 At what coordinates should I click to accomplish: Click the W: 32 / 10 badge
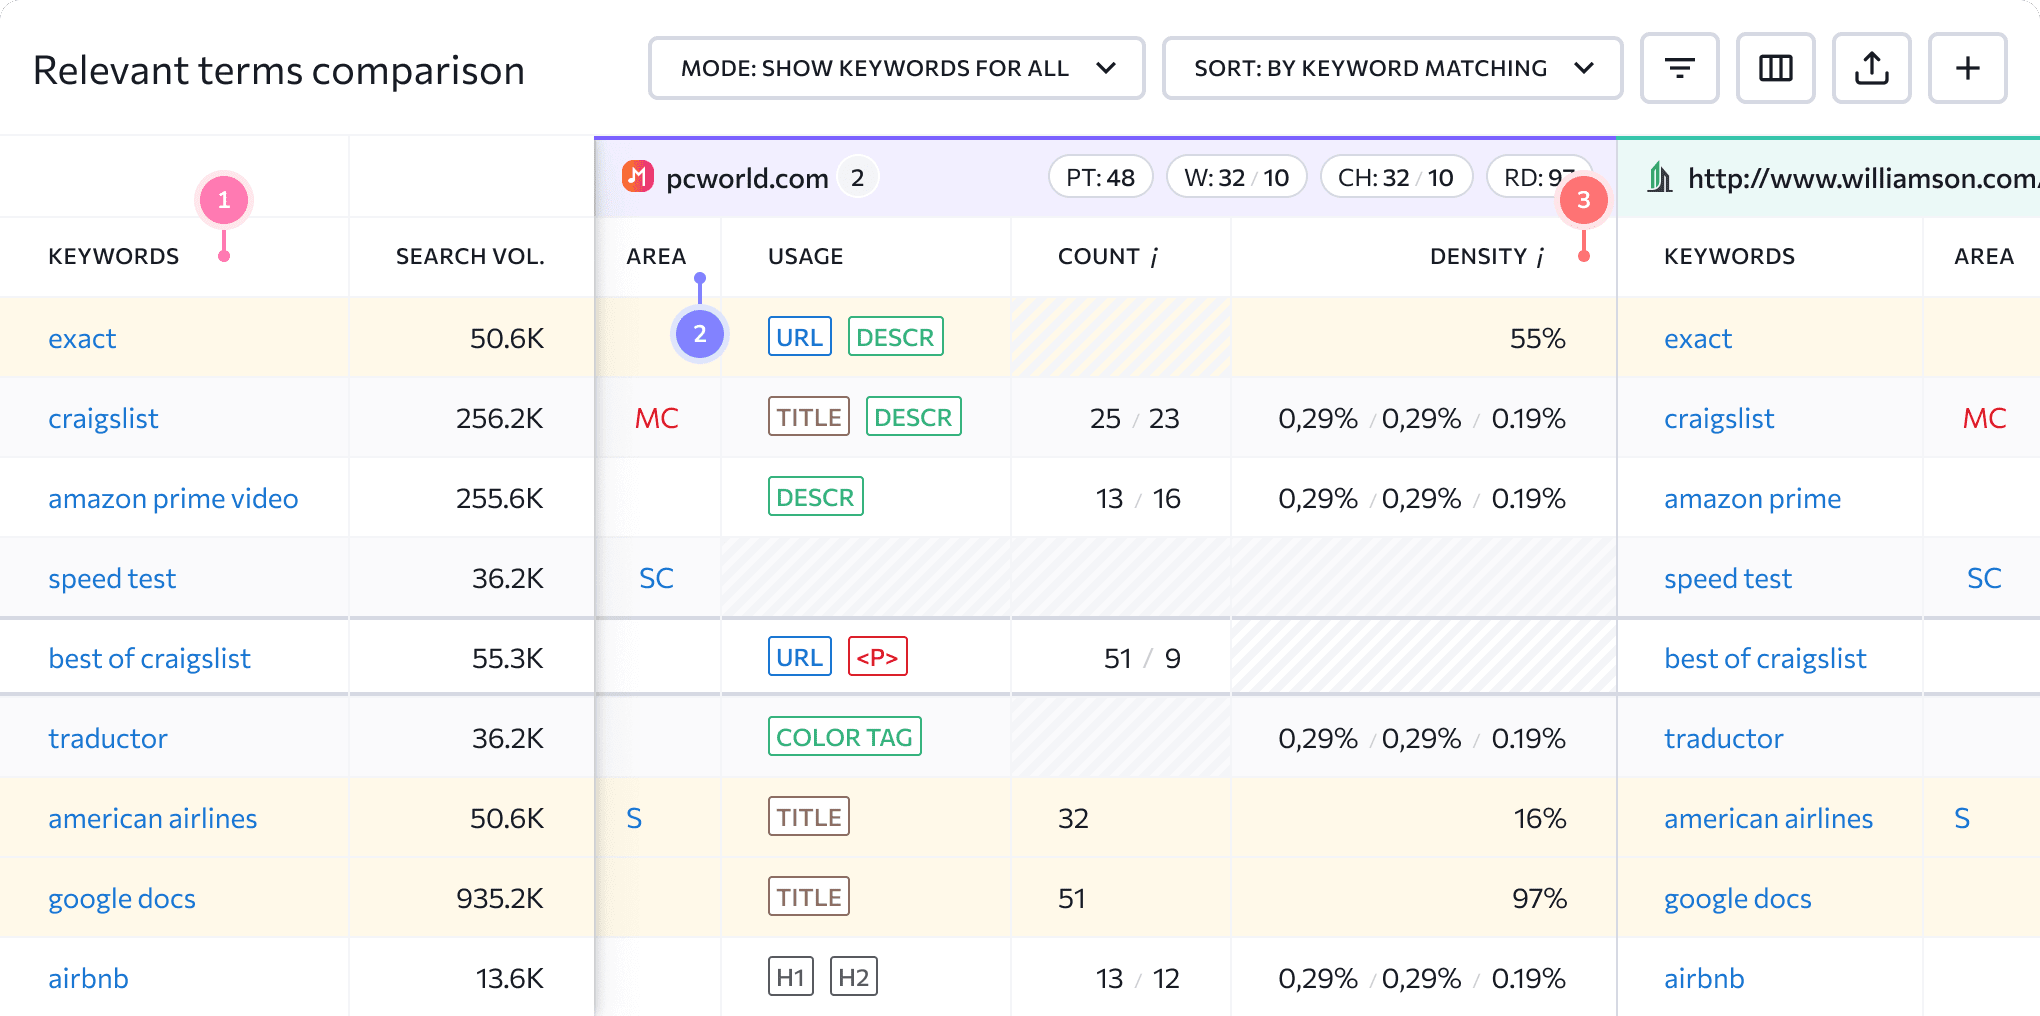pos(1236,177)
